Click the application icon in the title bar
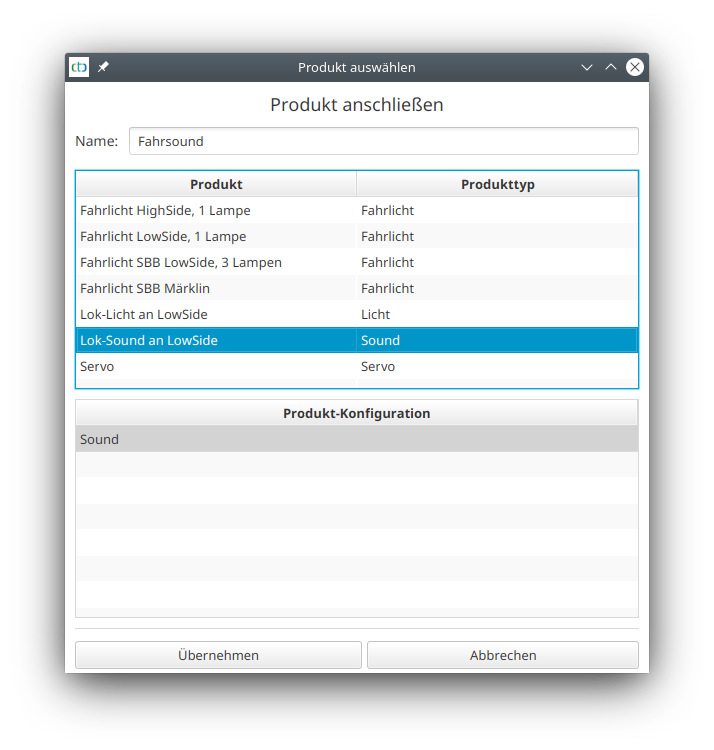 [79, 67]
